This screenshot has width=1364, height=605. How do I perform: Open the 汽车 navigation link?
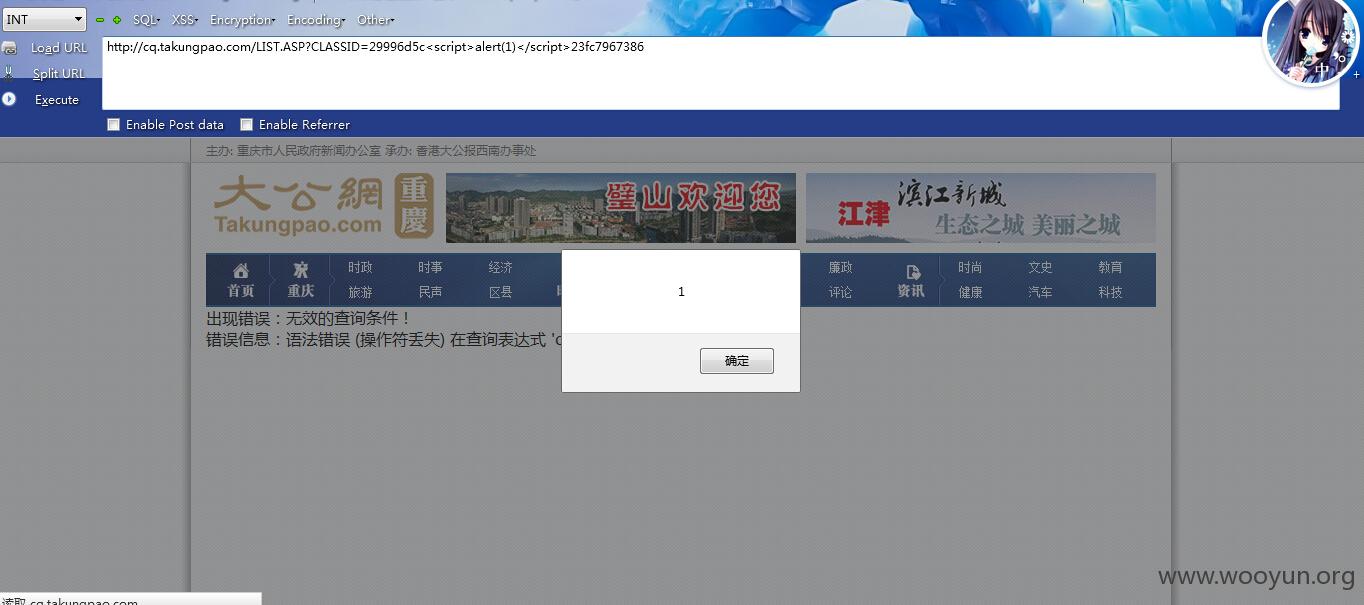tap(1040, 293)
